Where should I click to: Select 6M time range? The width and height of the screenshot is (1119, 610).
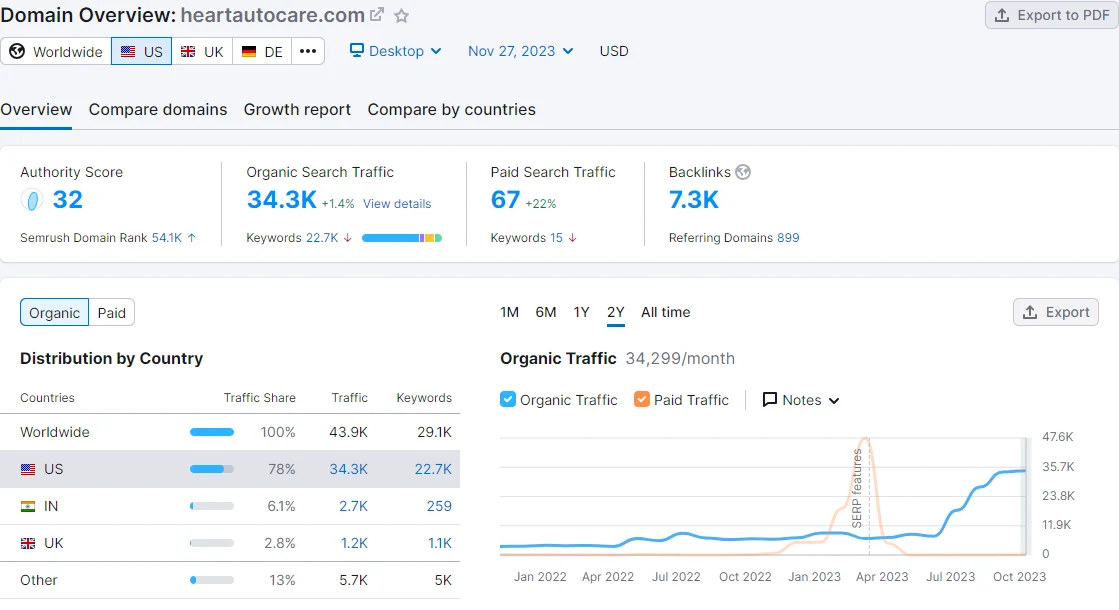click(546, 312)
